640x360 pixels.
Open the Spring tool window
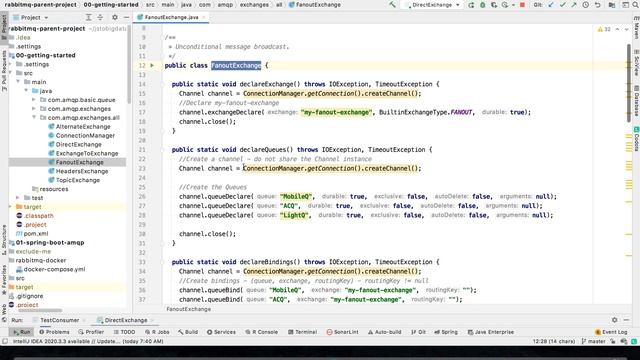pyautogui.click(x=446, y=332)
